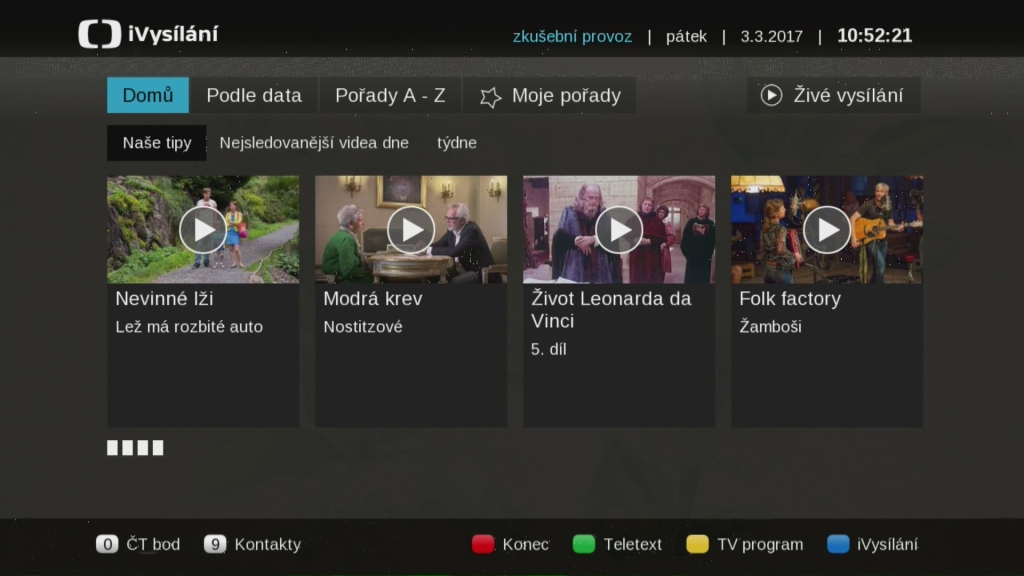This screenshot has height=576, width=1024.
Task: Select the týdne most-watched filter
Action: click(x=457, y=143)
